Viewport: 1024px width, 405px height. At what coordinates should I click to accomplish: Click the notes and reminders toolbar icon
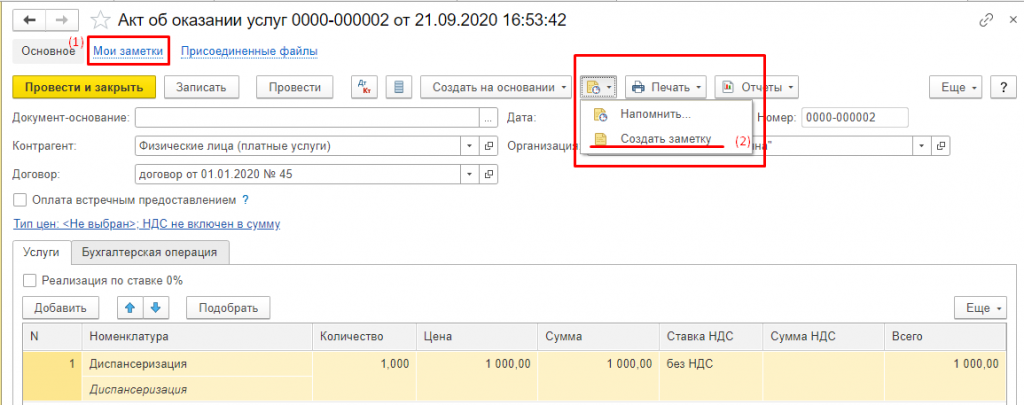599,87
